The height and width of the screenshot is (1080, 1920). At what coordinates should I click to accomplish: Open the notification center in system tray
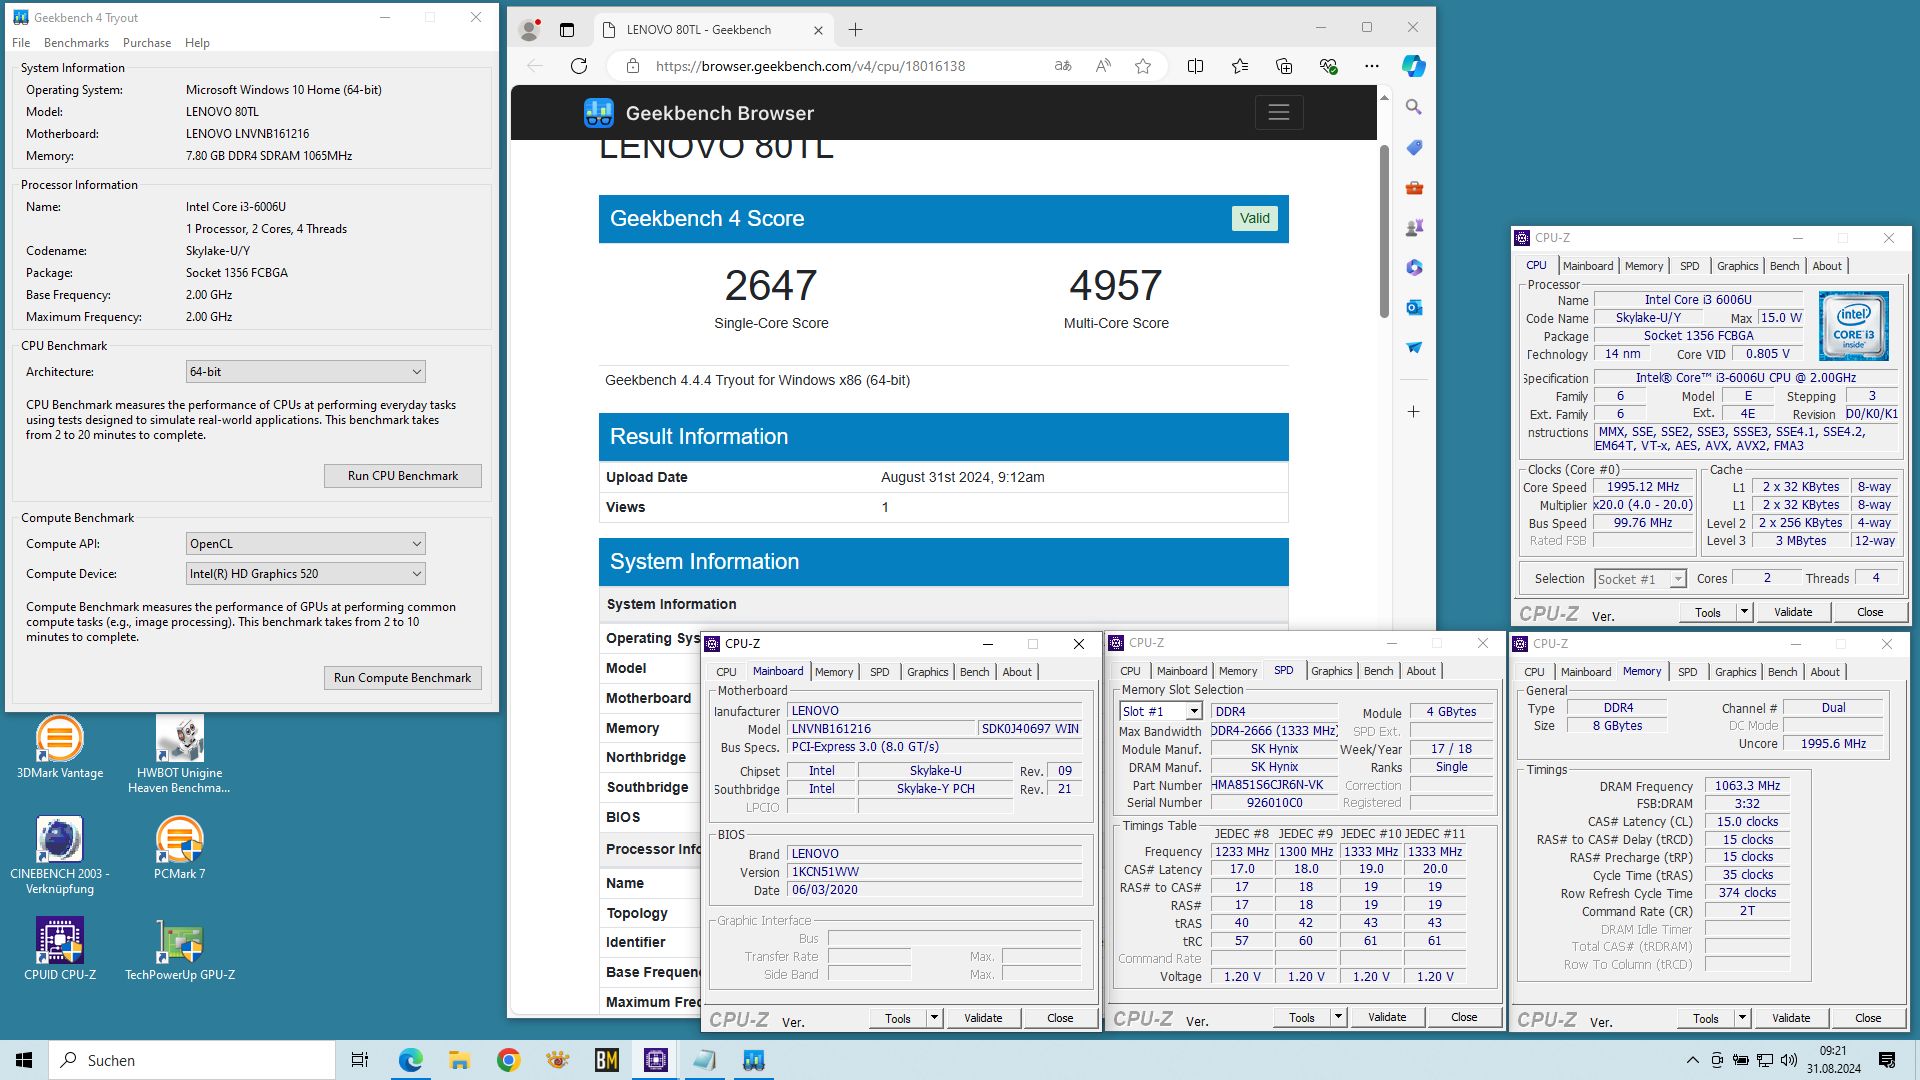point(1887,1060)
